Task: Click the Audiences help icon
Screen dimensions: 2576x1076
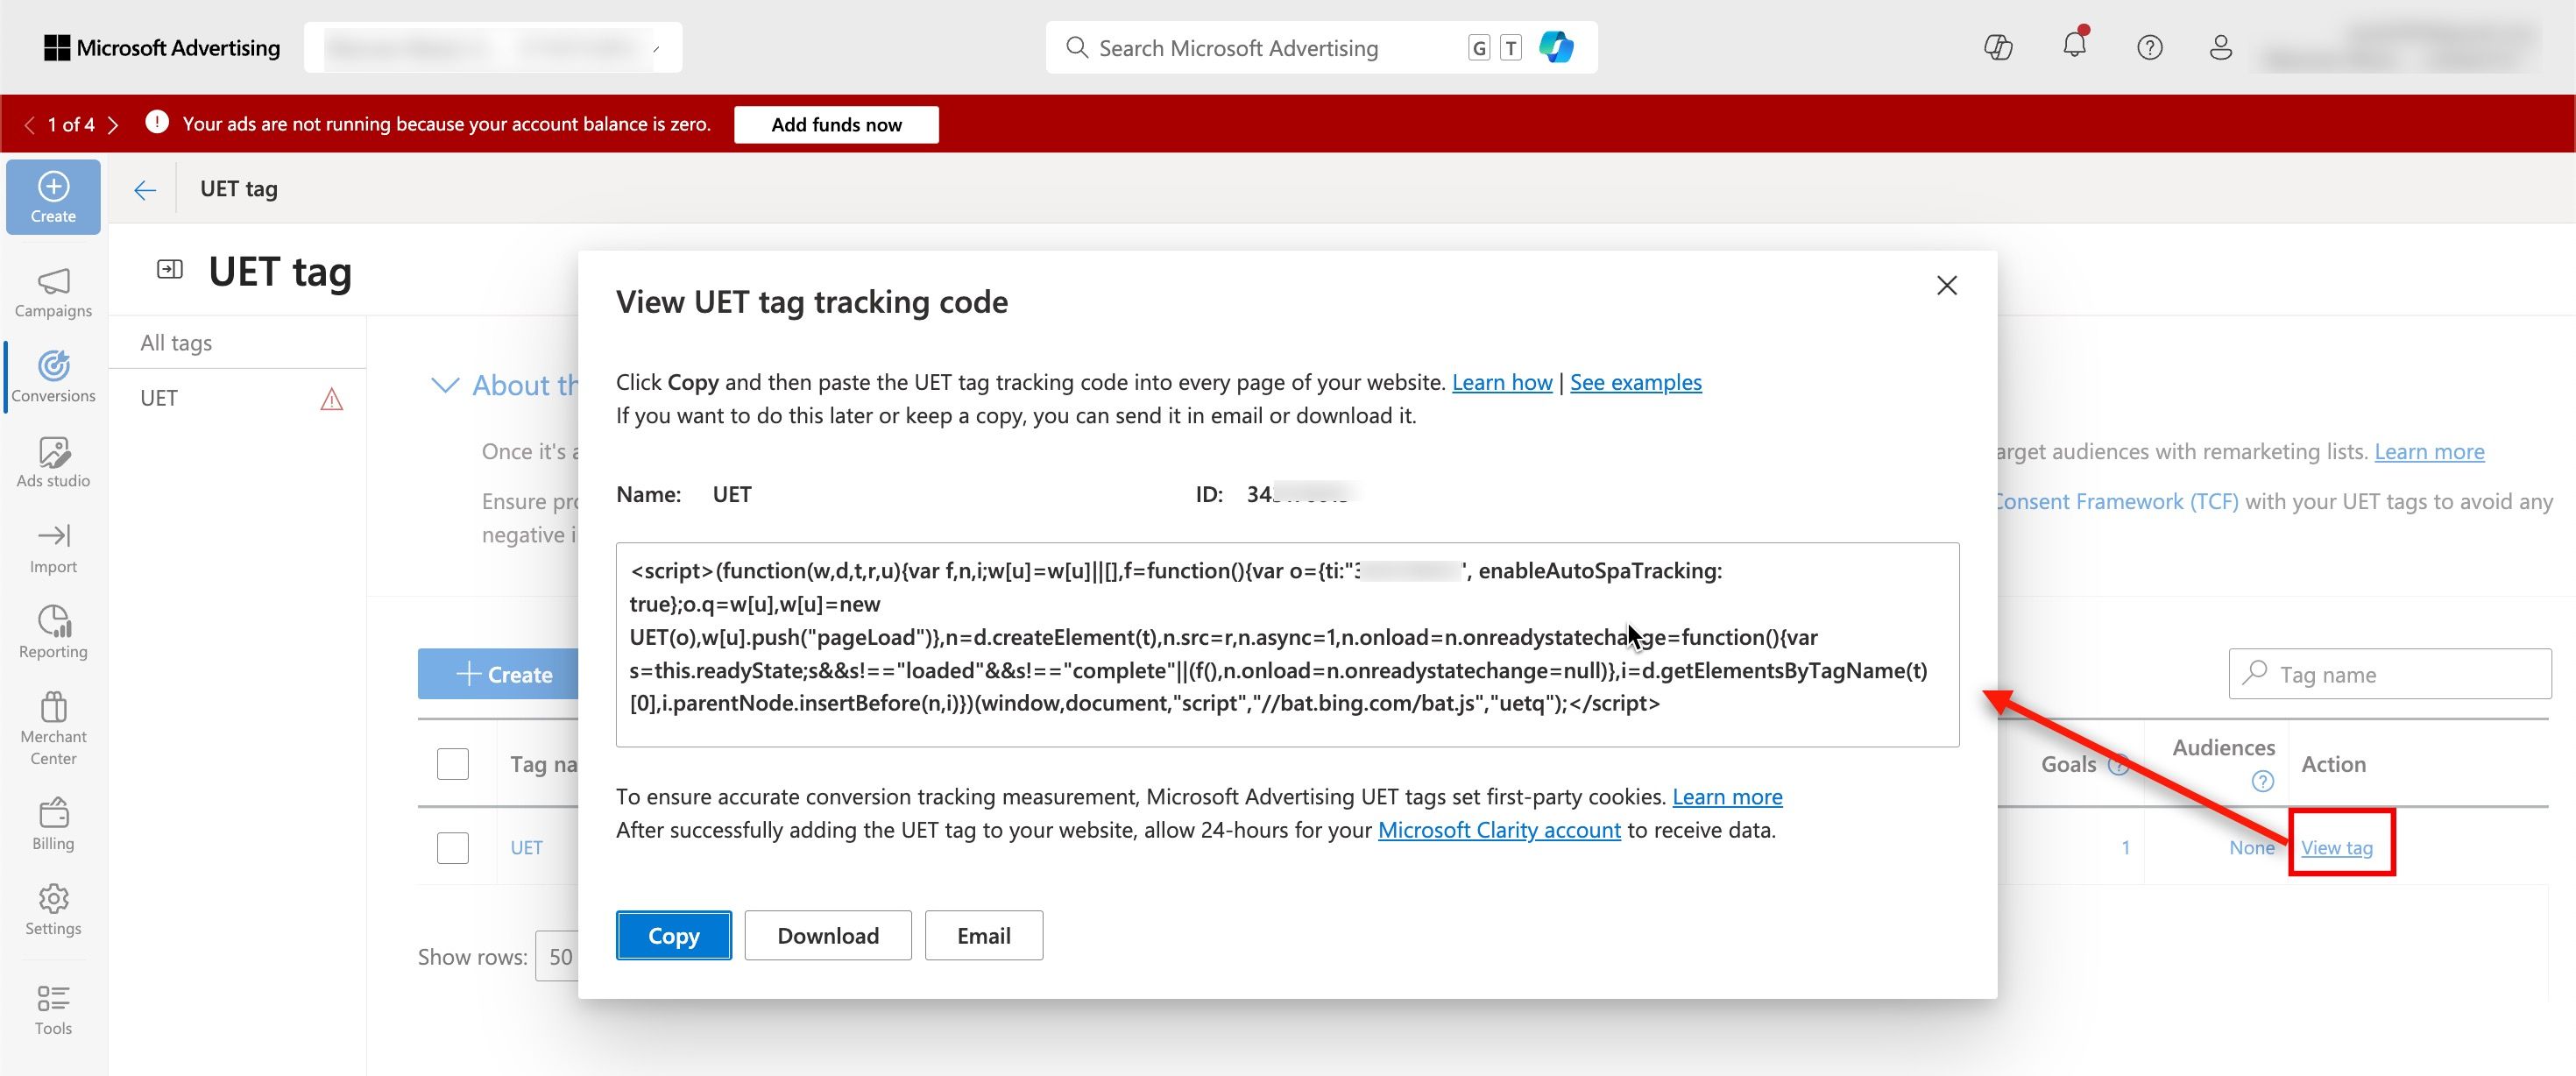Action: (x=2262, y=781)
